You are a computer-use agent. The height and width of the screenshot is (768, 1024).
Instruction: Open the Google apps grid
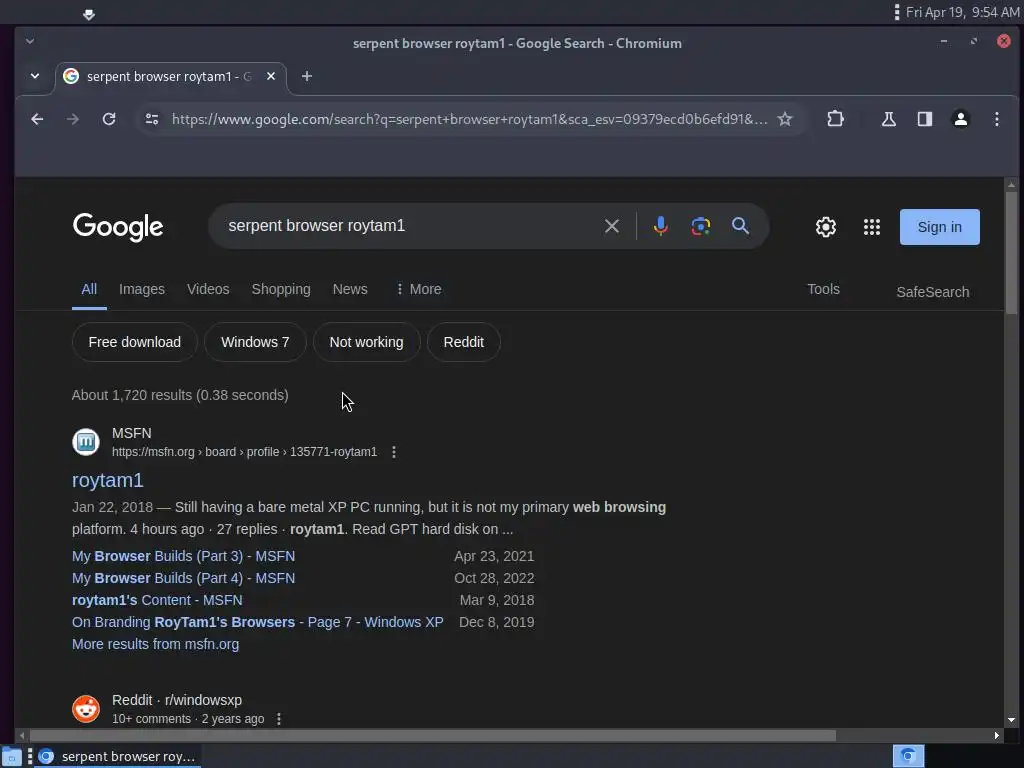coord(872,227)
